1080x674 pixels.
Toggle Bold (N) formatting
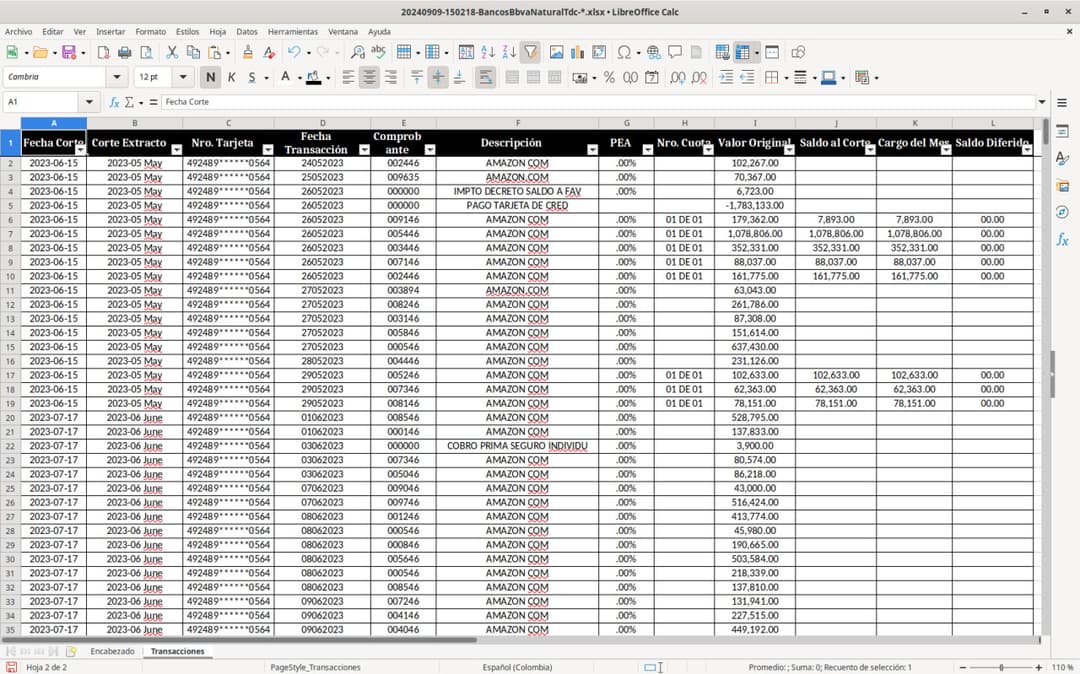[x=210, y=78]
